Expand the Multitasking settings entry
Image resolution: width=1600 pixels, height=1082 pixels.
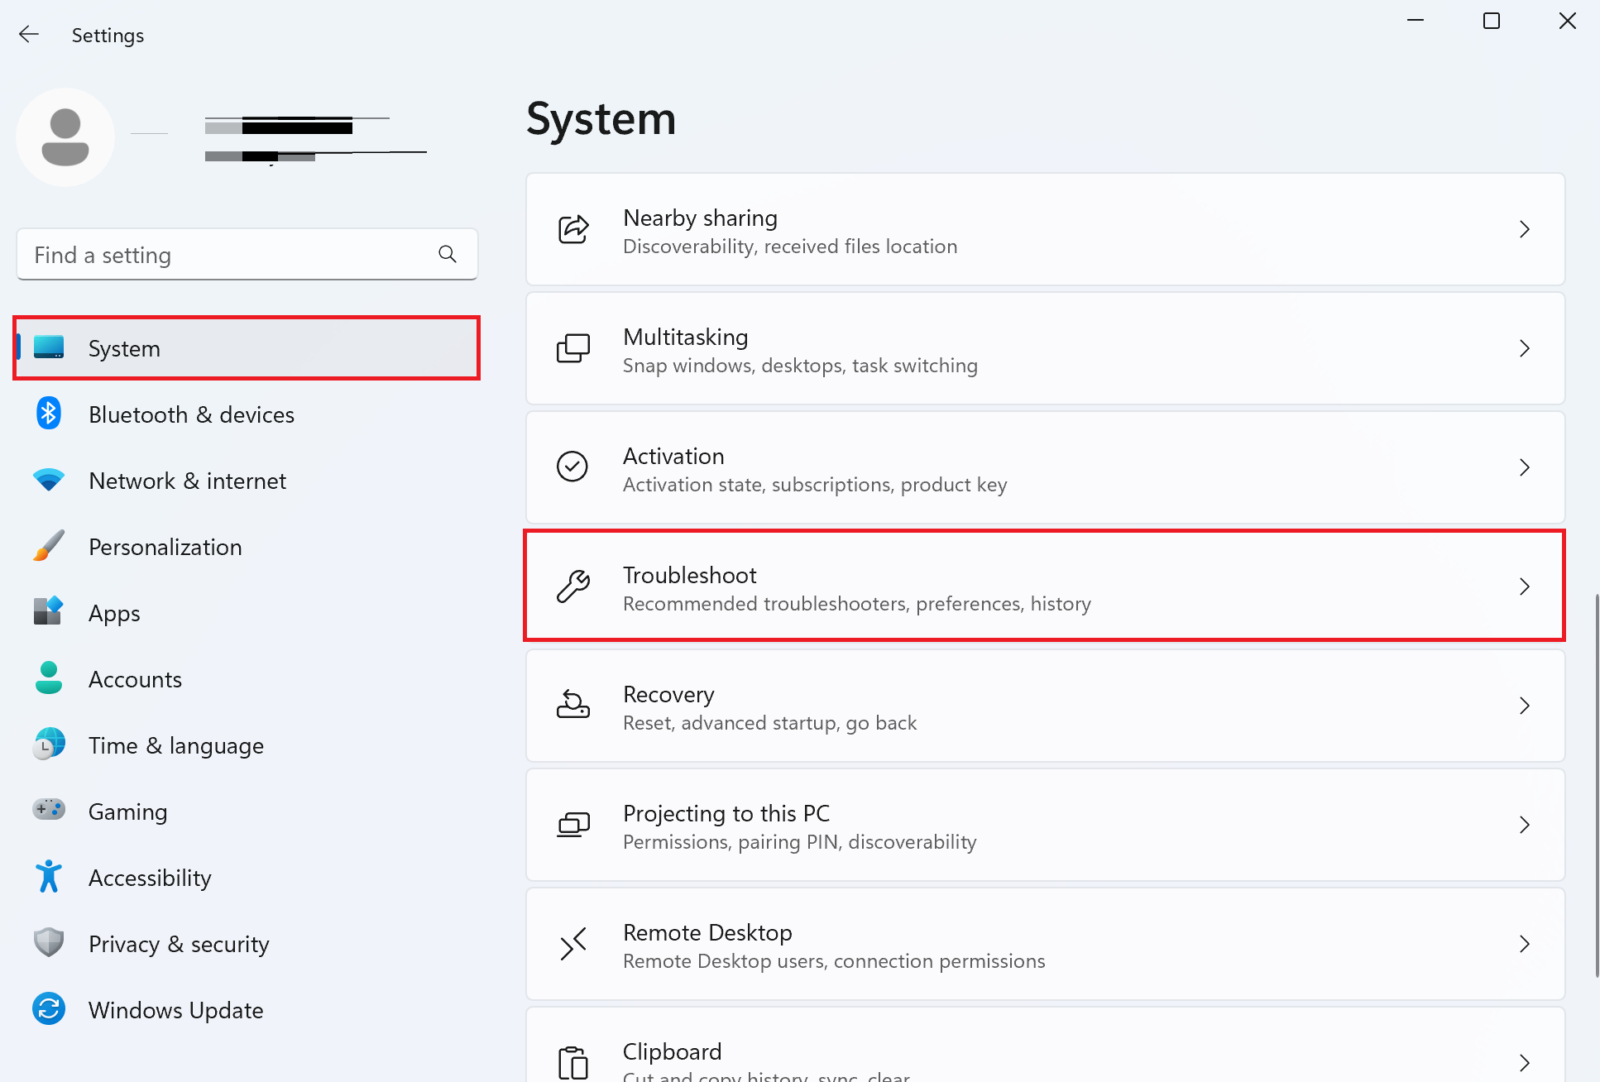[1045, 349]
